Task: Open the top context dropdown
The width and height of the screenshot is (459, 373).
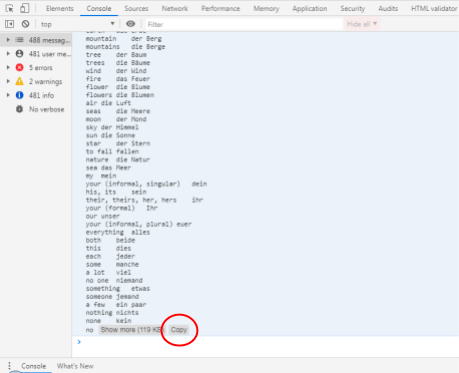Action: coord(77,24)
